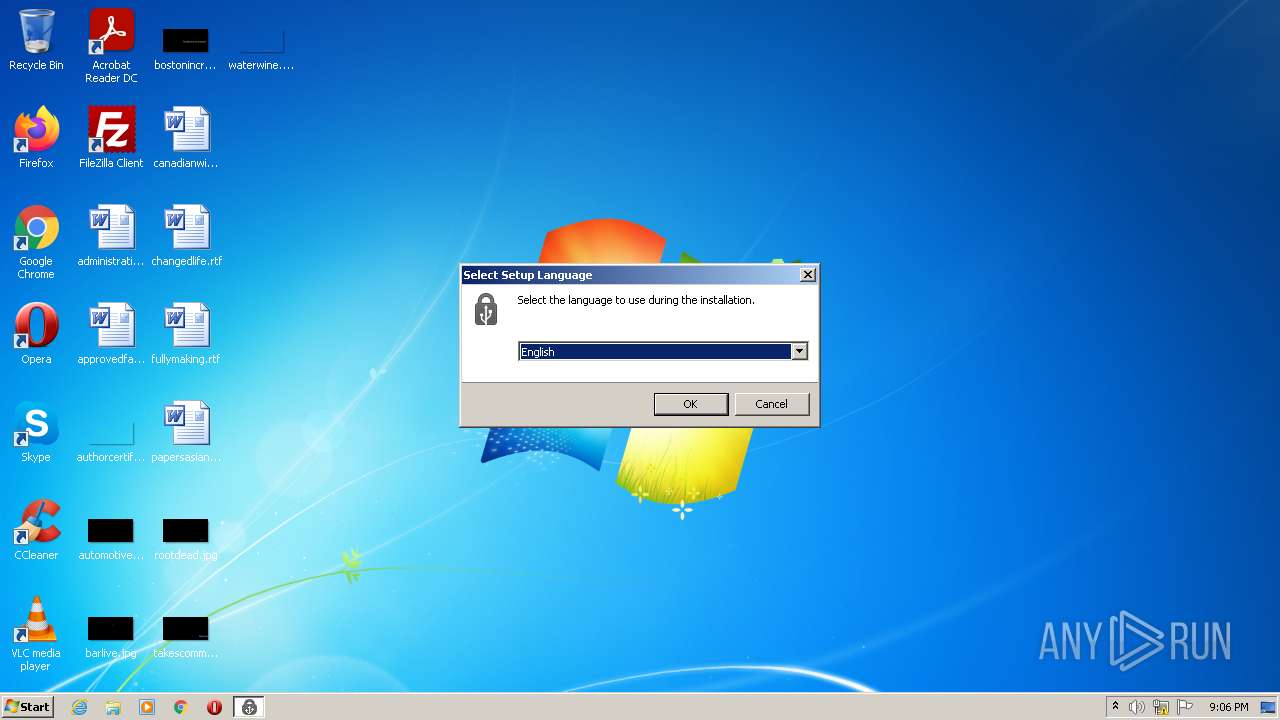This screenshot has width=1280, height=720.
Task: Open the Recycle Bin desktop icon
Action: pyautogui.click(x=36, y=40)
